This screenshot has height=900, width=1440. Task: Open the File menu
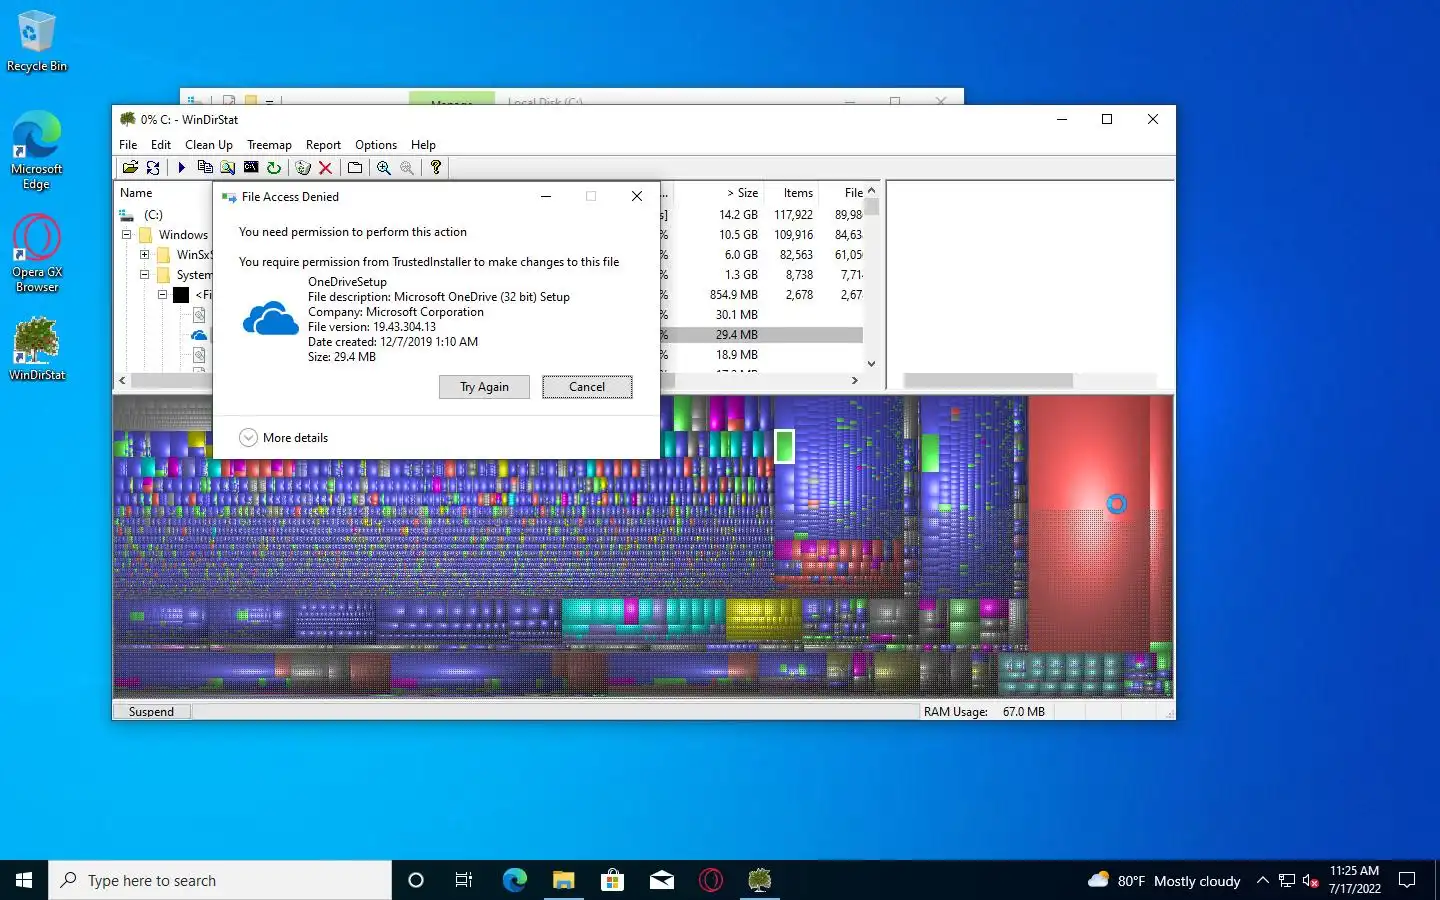(128, 145)
